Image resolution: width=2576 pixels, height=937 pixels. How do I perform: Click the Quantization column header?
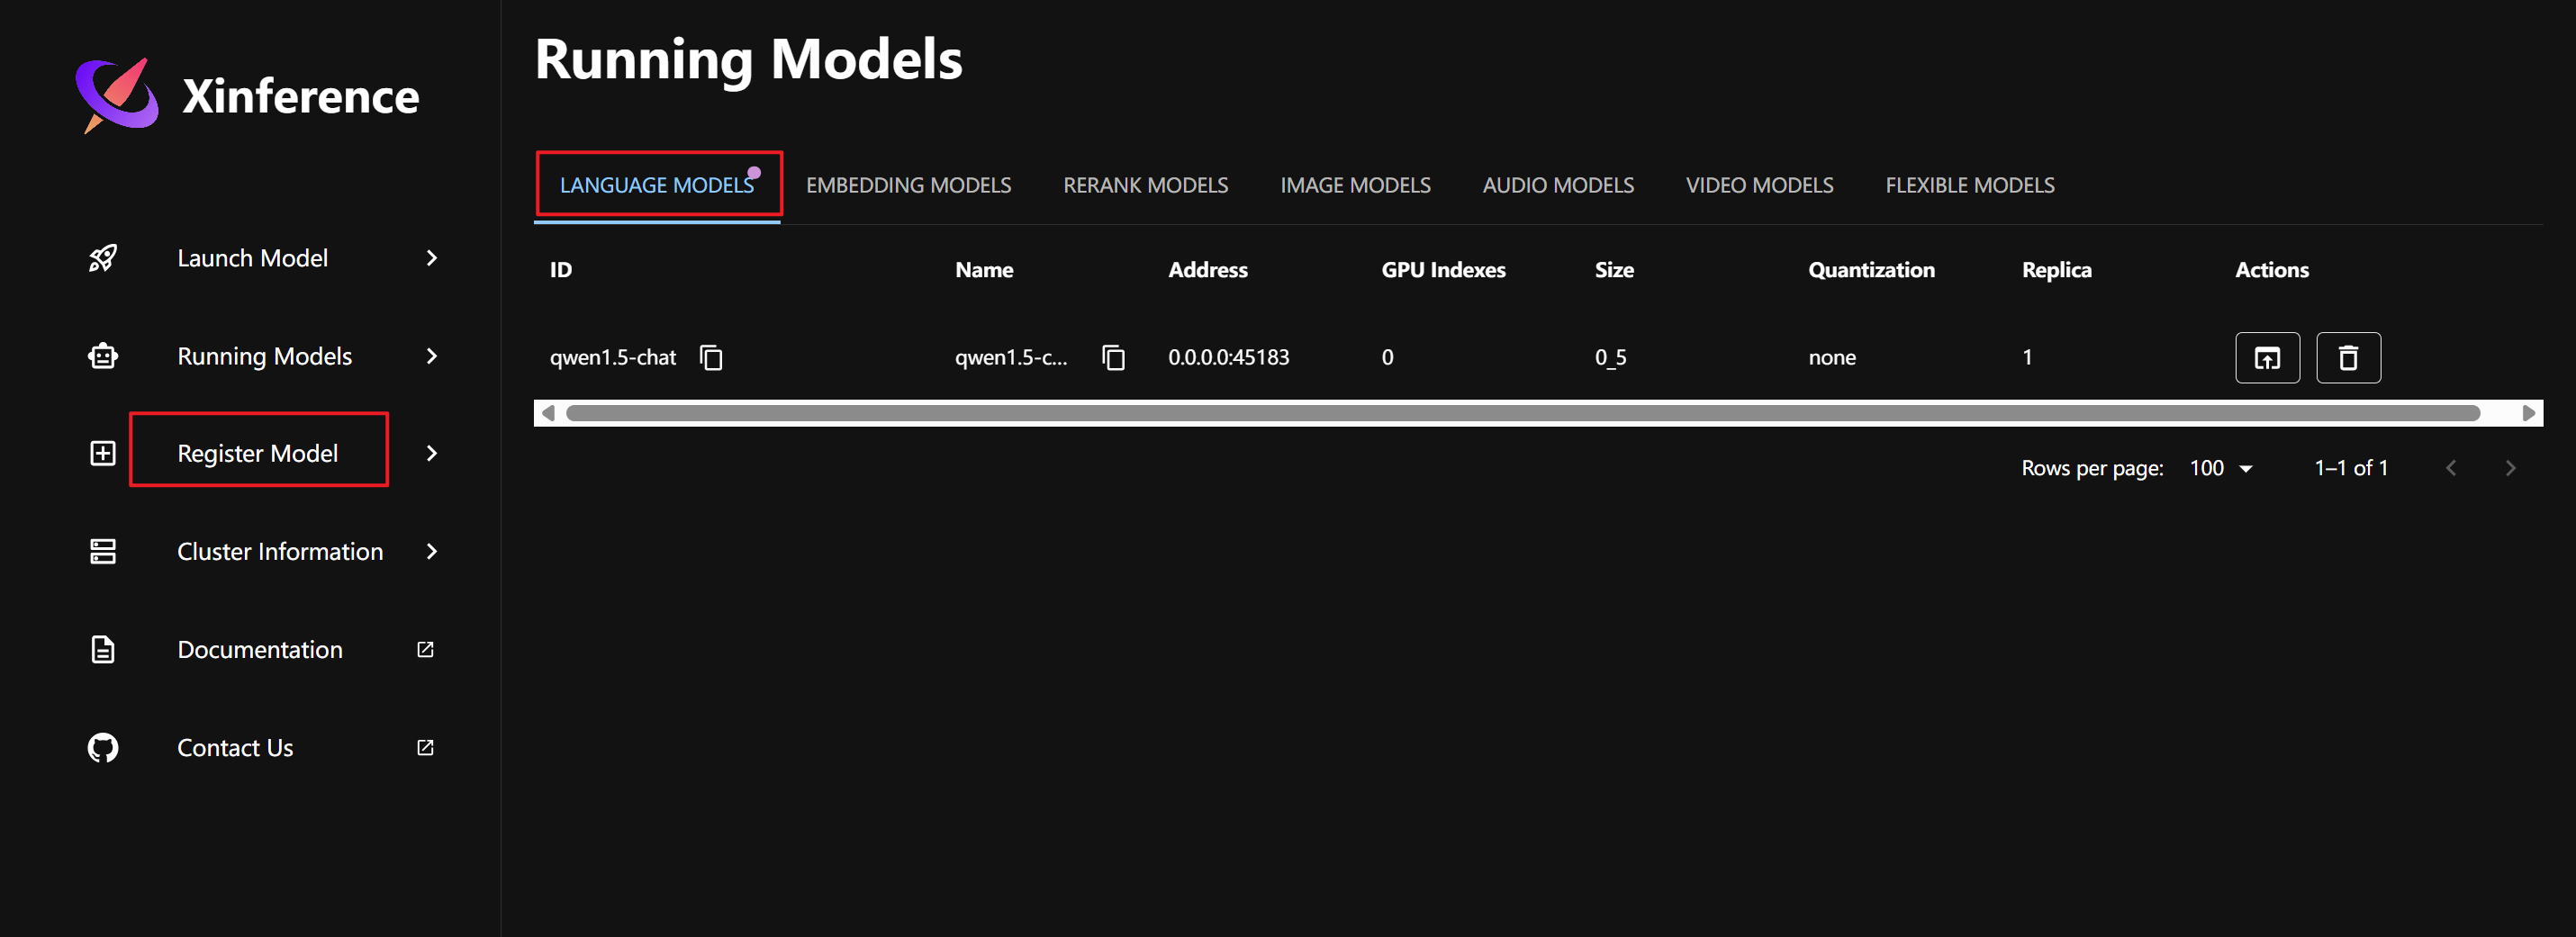coord(1871,270)
